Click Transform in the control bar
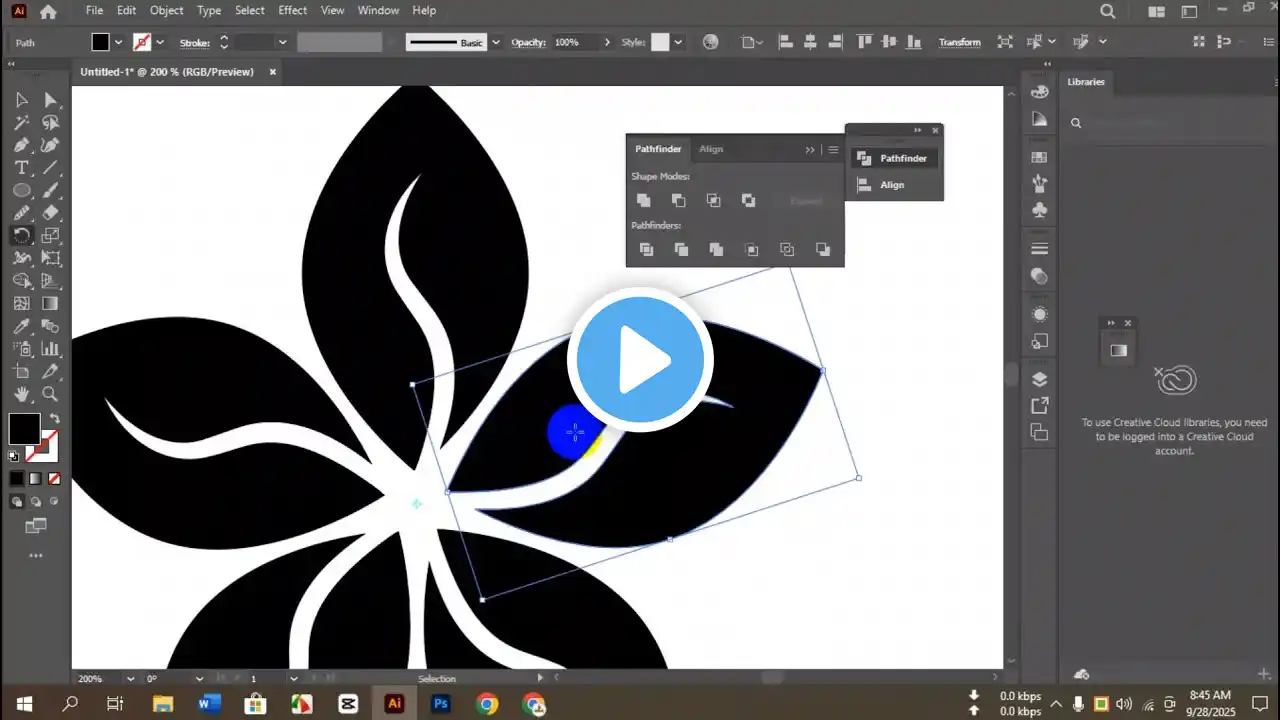1280x720 pixels. pyautogui.click(x=959, y=42)
